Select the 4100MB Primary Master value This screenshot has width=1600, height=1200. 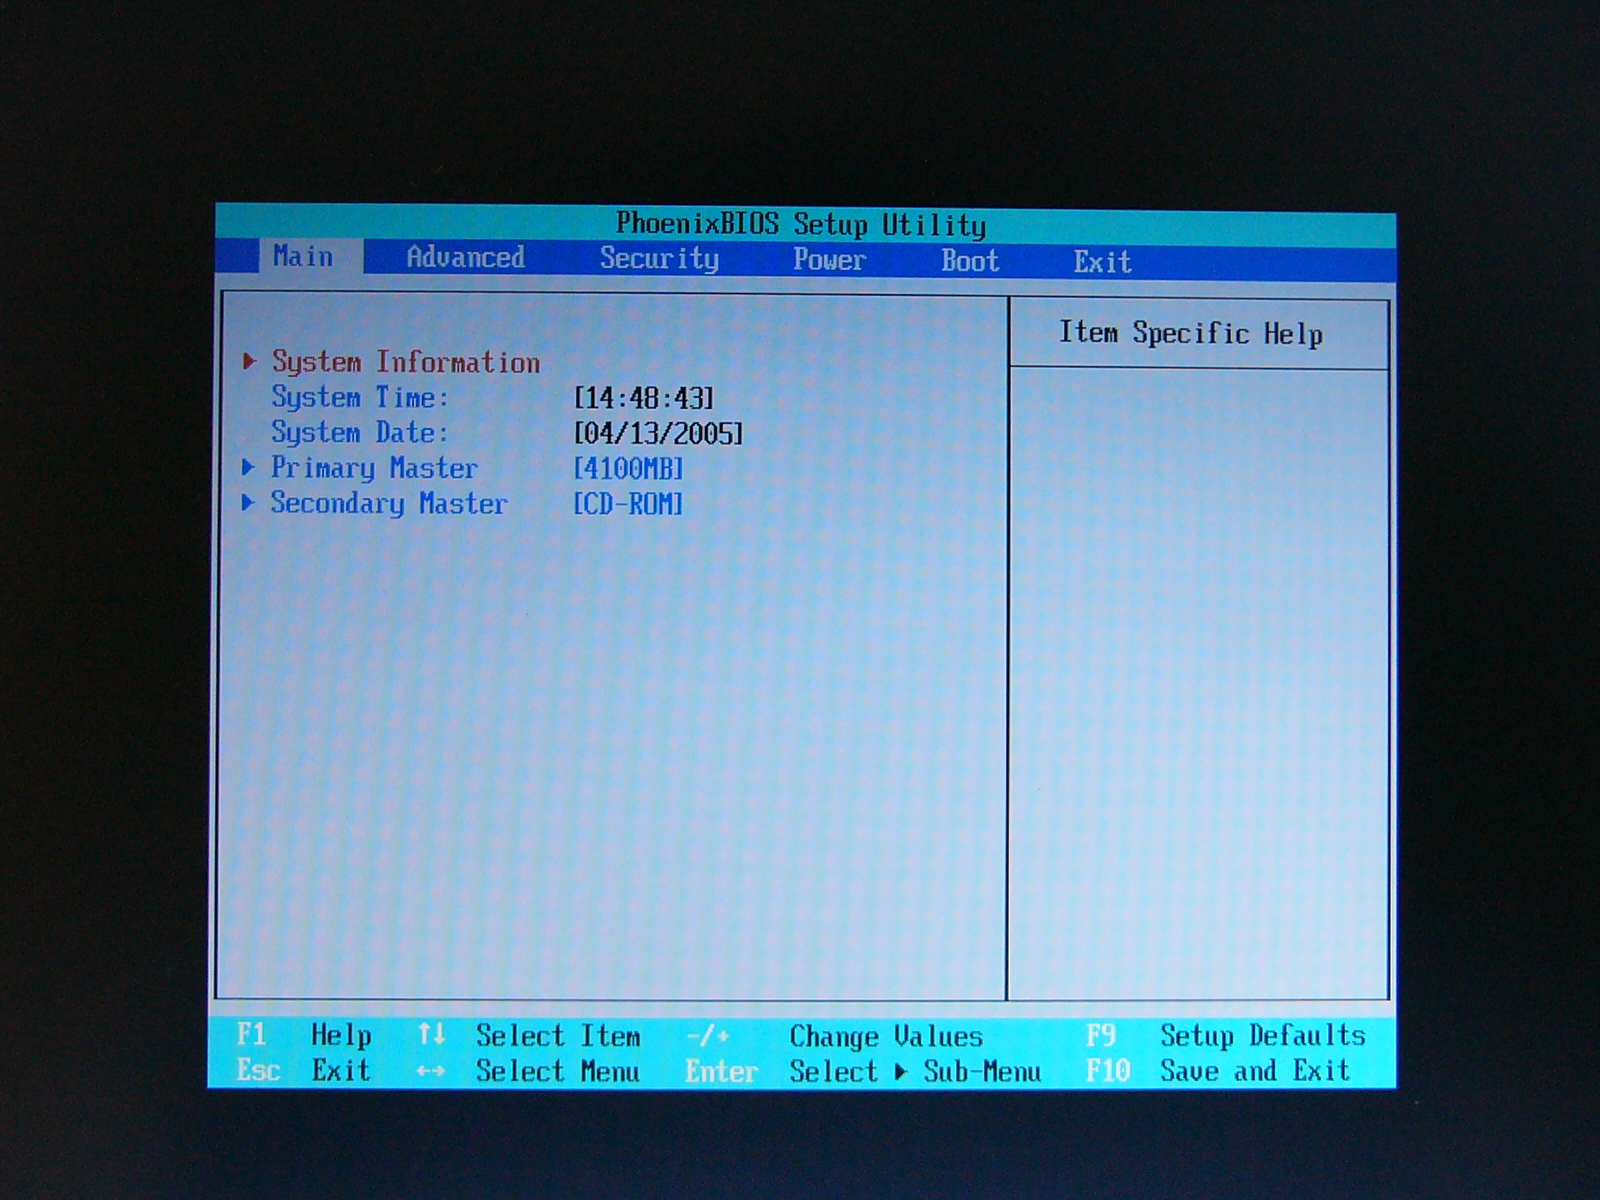pos(628,468)
